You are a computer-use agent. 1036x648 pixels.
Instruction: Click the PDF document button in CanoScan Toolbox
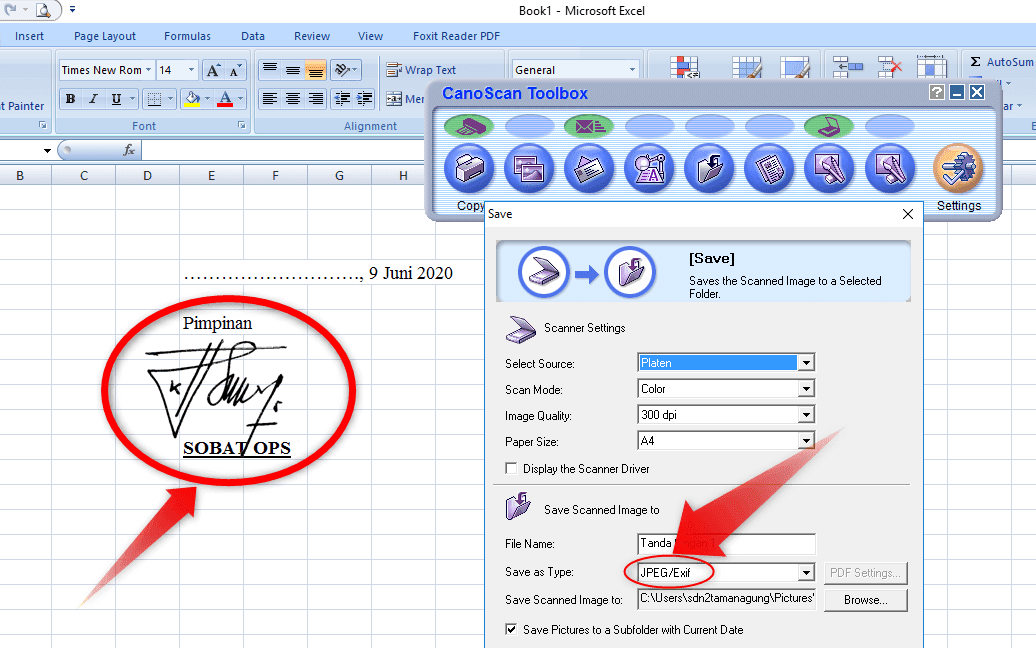[x=769, y=168]
